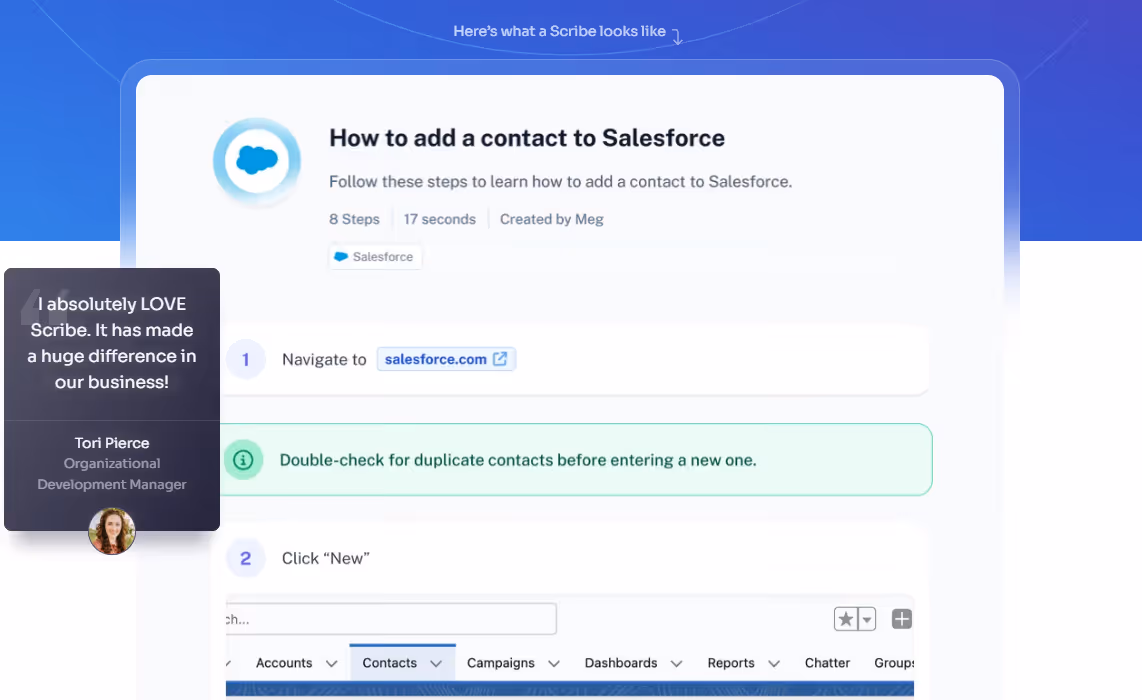Select the Dashboards tab
This screenshot has height=700, width=1142.
tap(621, 663)
